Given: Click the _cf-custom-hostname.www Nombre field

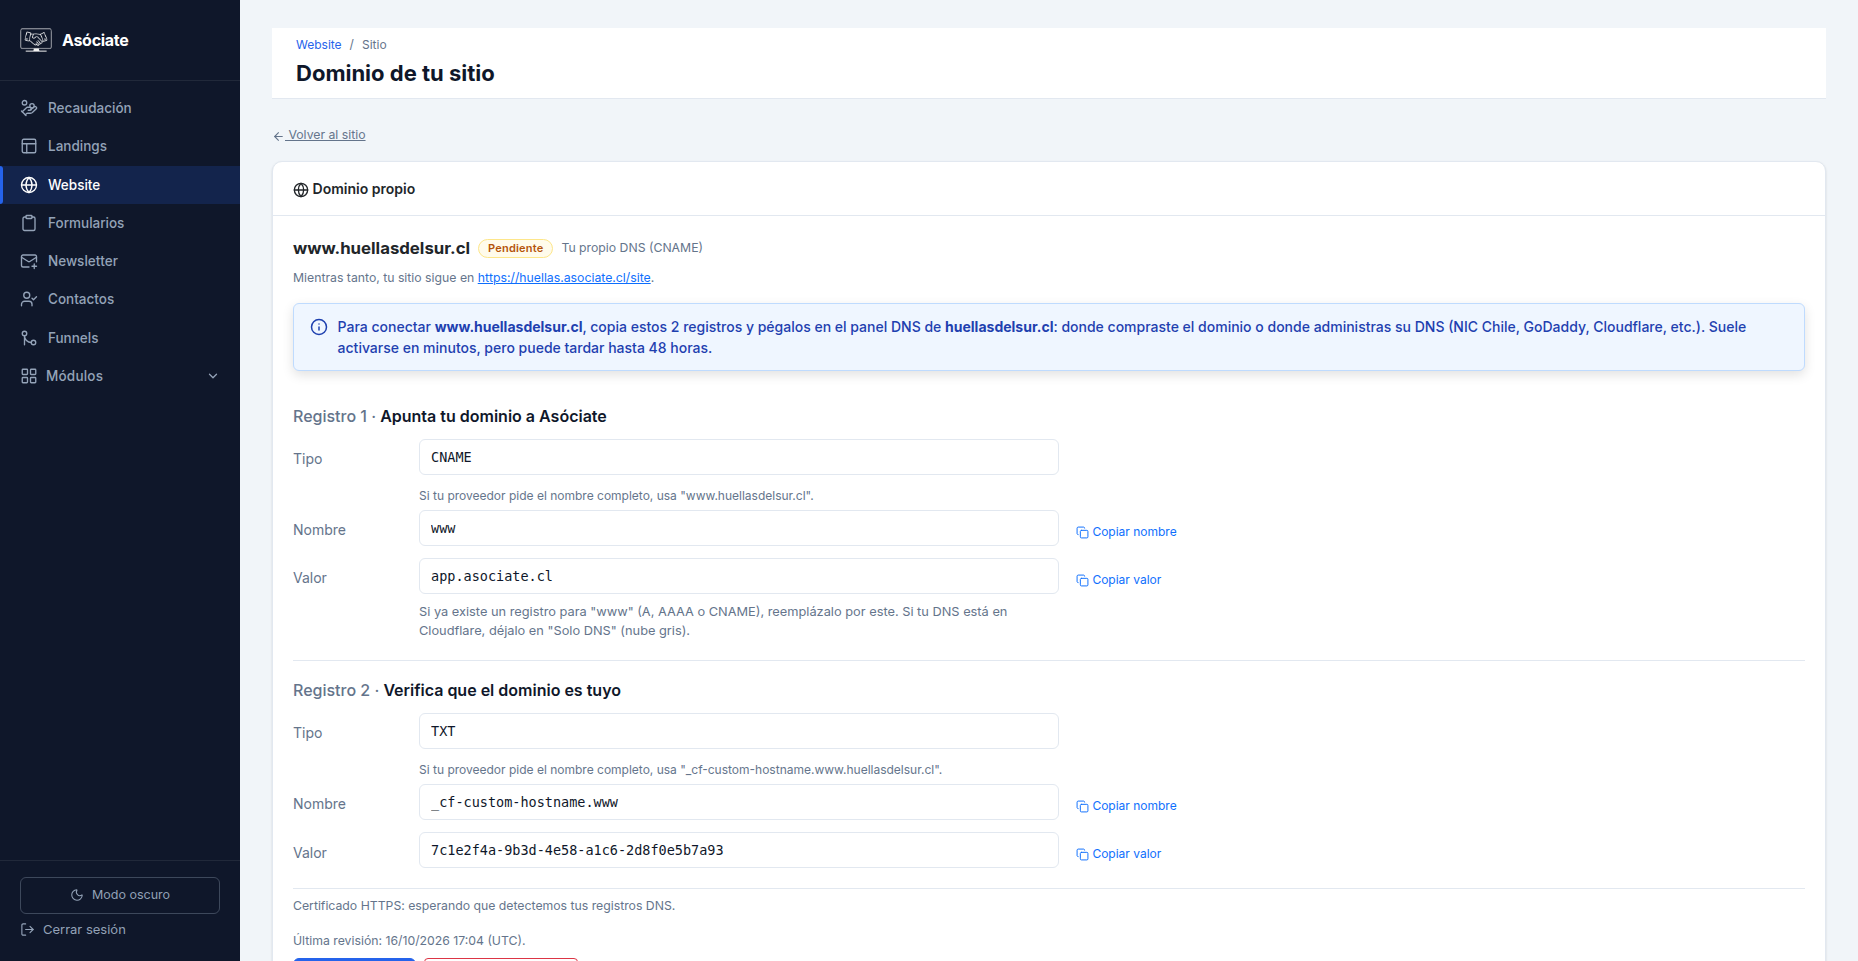Looking at the screenshot, I should [x=738, y=802].
